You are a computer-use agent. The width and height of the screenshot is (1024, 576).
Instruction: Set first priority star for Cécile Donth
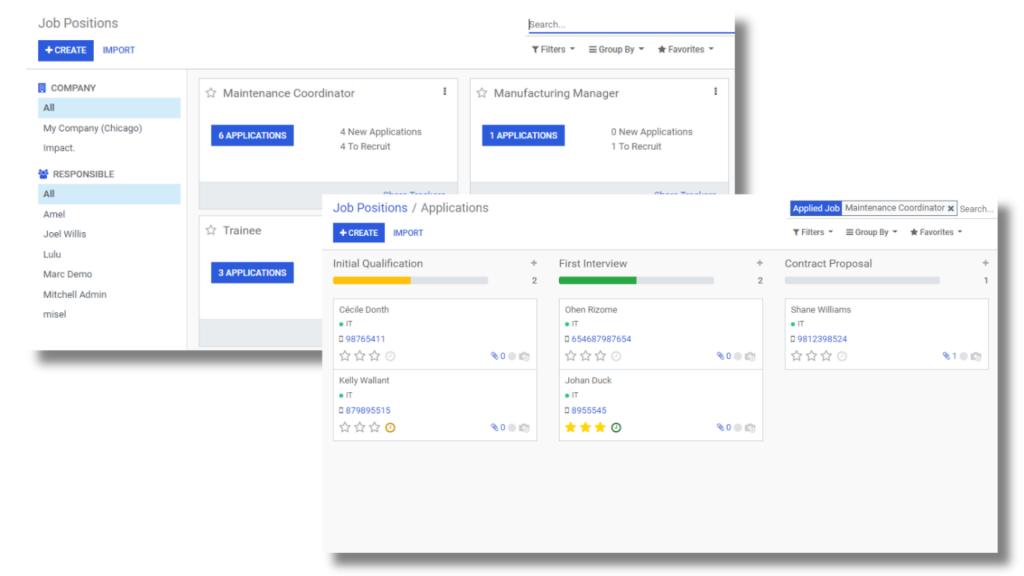tap(345, 356)
